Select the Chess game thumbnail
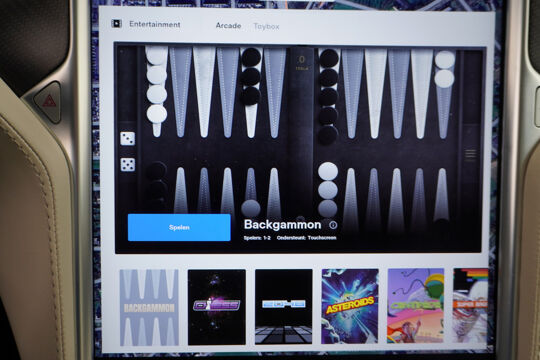 pos(217,307)
